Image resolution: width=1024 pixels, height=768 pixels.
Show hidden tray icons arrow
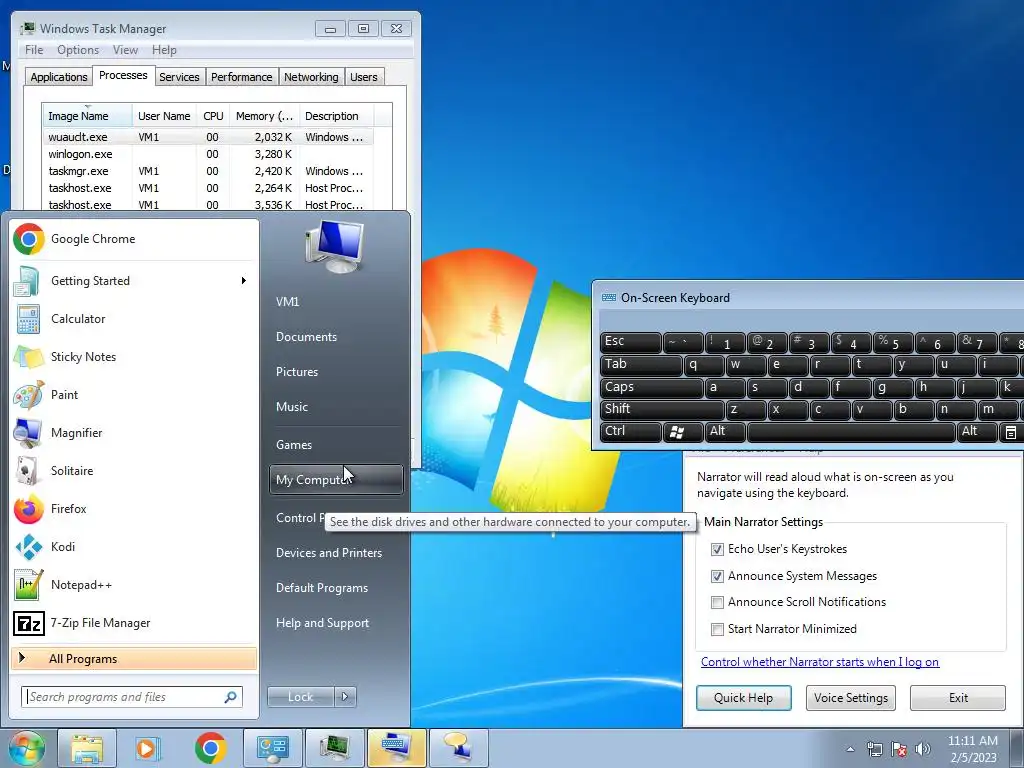(x=850, y=749)
